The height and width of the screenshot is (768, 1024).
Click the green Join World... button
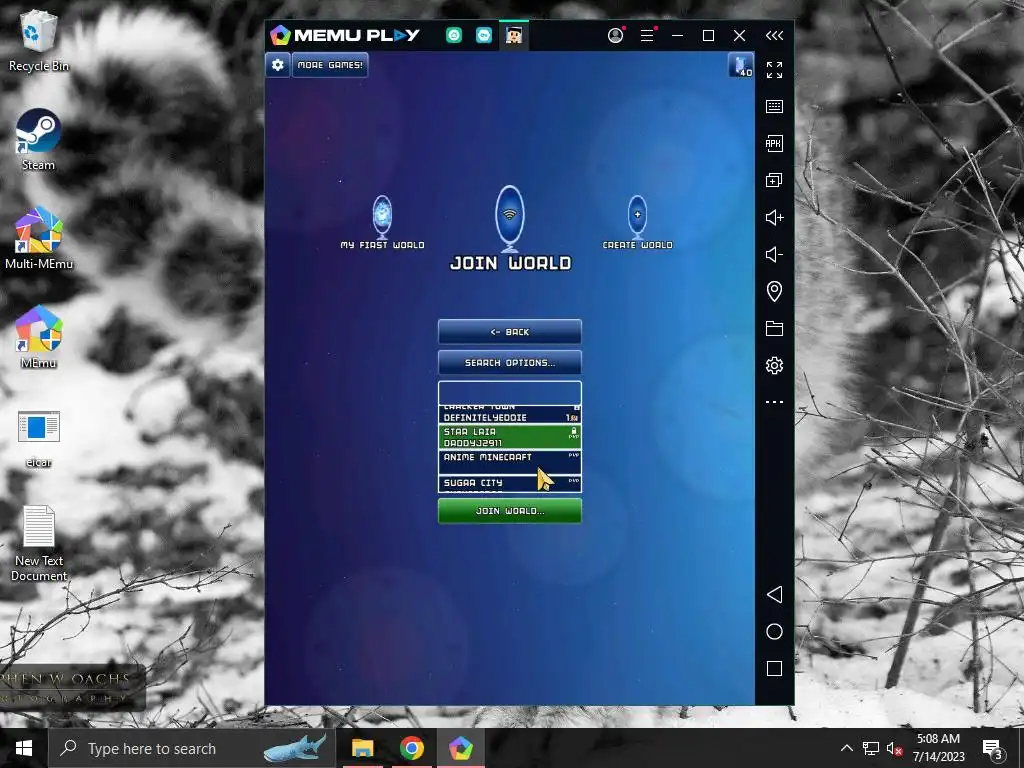(510, 511)
